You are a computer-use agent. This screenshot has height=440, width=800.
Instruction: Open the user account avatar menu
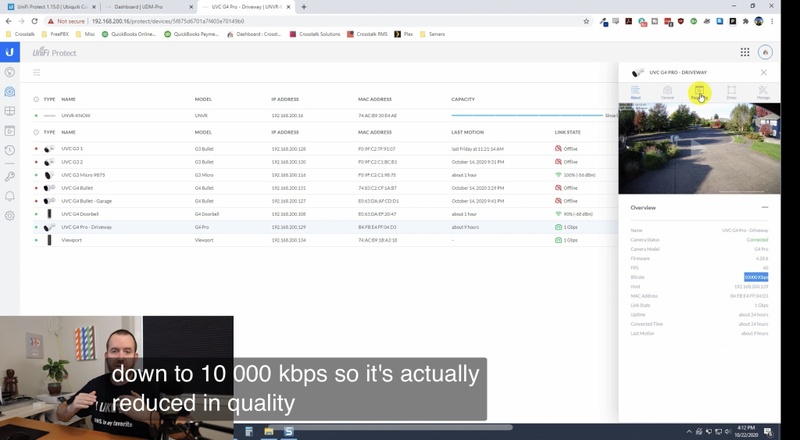(x=765, y=52)
